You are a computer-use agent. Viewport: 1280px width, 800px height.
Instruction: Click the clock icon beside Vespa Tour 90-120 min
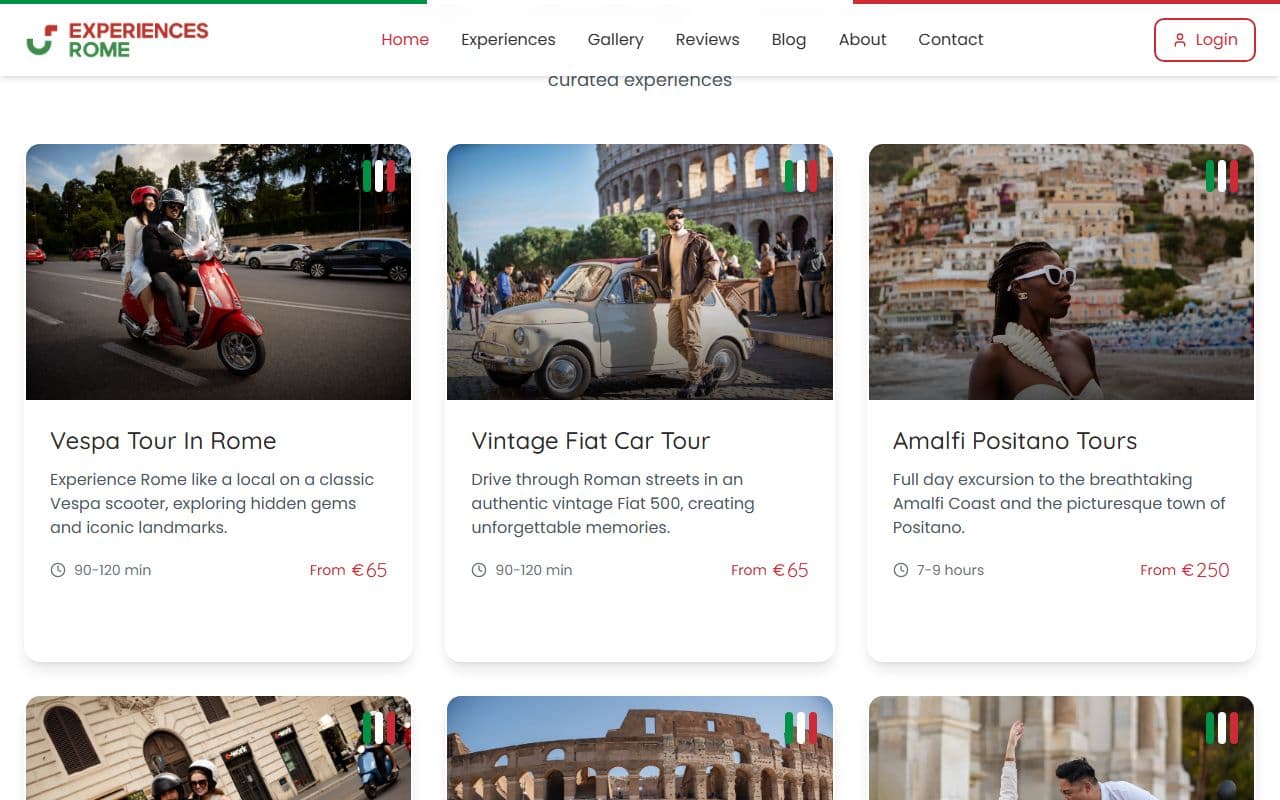point(58,570)
